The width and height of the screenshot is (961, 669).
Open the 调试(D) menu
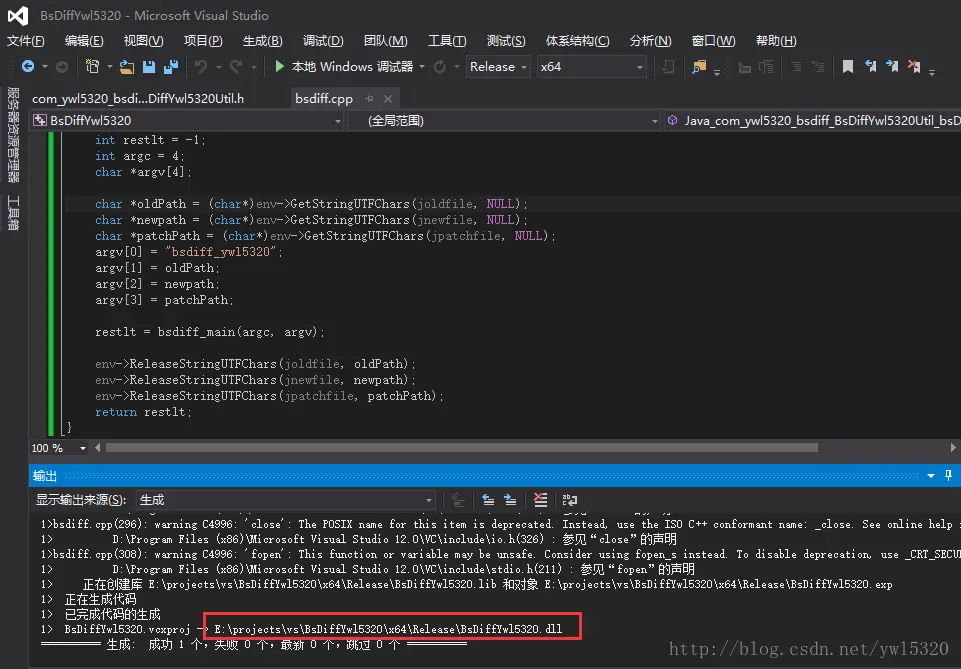pos(323,41)
